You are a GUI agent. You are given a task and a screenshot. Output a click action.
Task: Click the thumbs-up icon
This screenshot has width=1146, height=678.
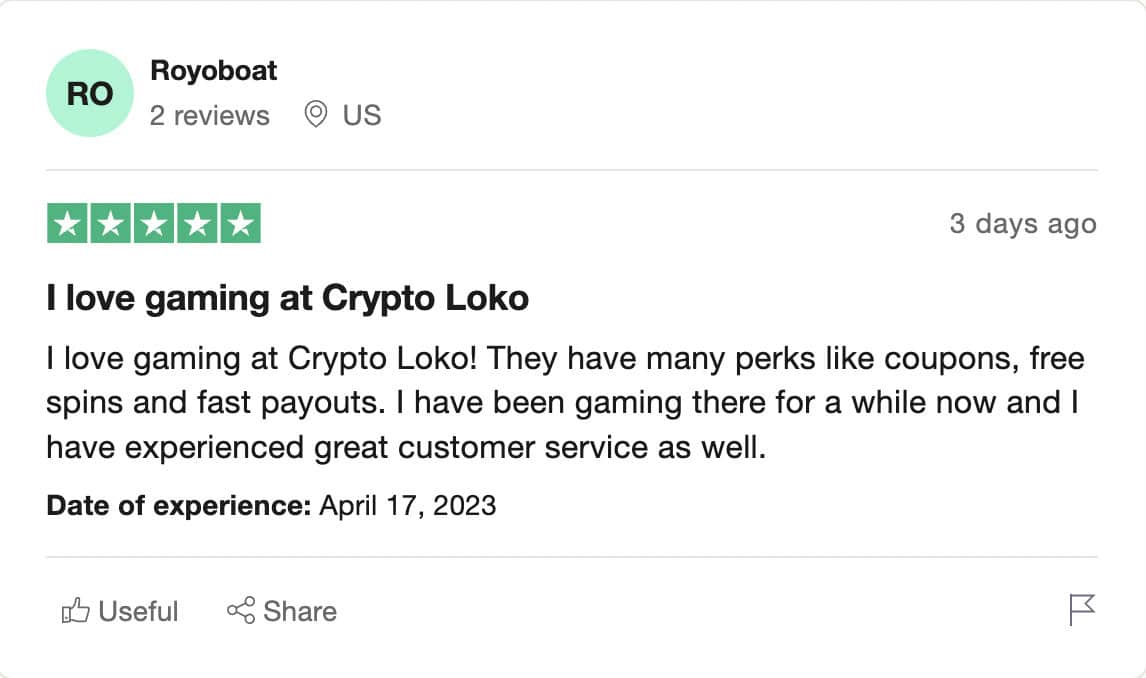click(x=76, y=610)
